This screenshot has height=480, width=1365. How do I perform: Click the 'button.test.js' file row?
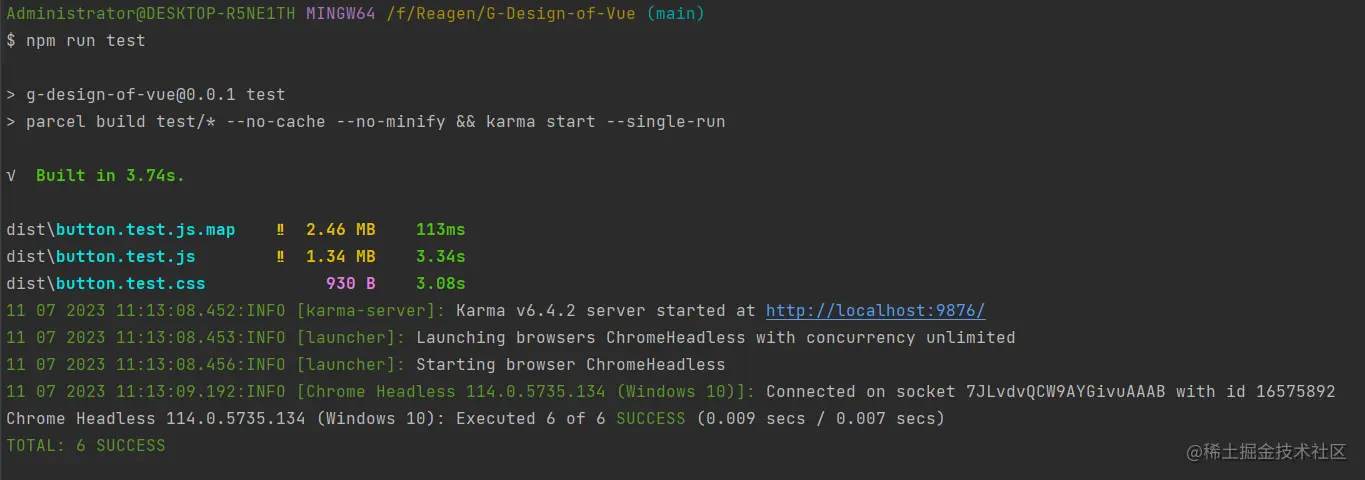click(236, 257)
